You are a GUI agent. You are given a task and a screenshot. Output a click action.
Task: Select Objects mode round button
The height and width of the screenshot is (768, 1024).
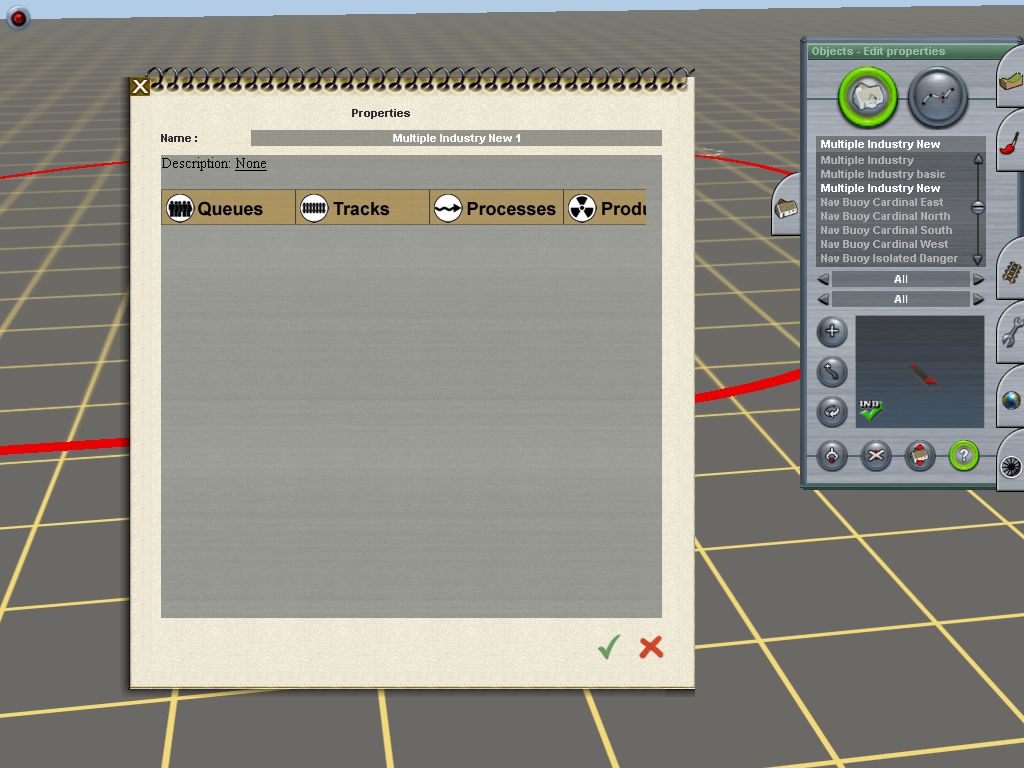[x=867, y=97]
